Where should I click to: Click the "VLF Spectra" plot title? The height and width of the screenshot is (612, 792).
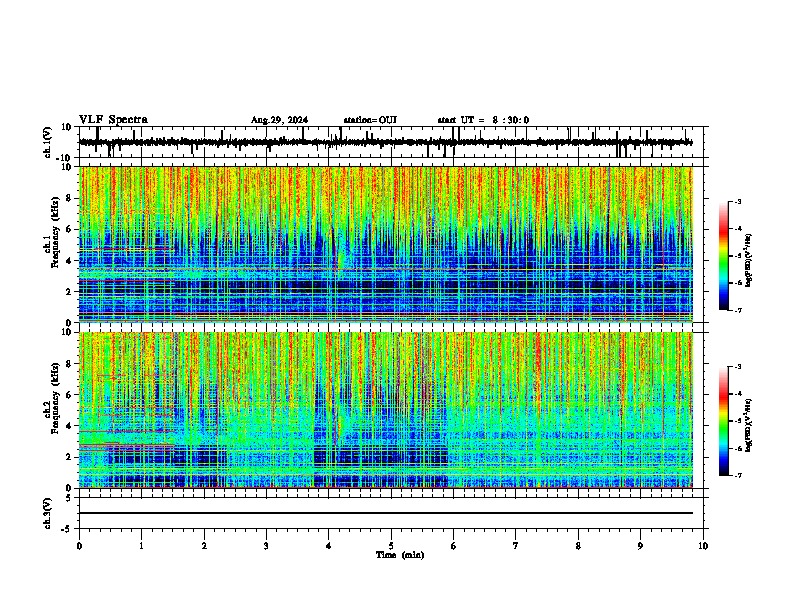coord(113,120)
